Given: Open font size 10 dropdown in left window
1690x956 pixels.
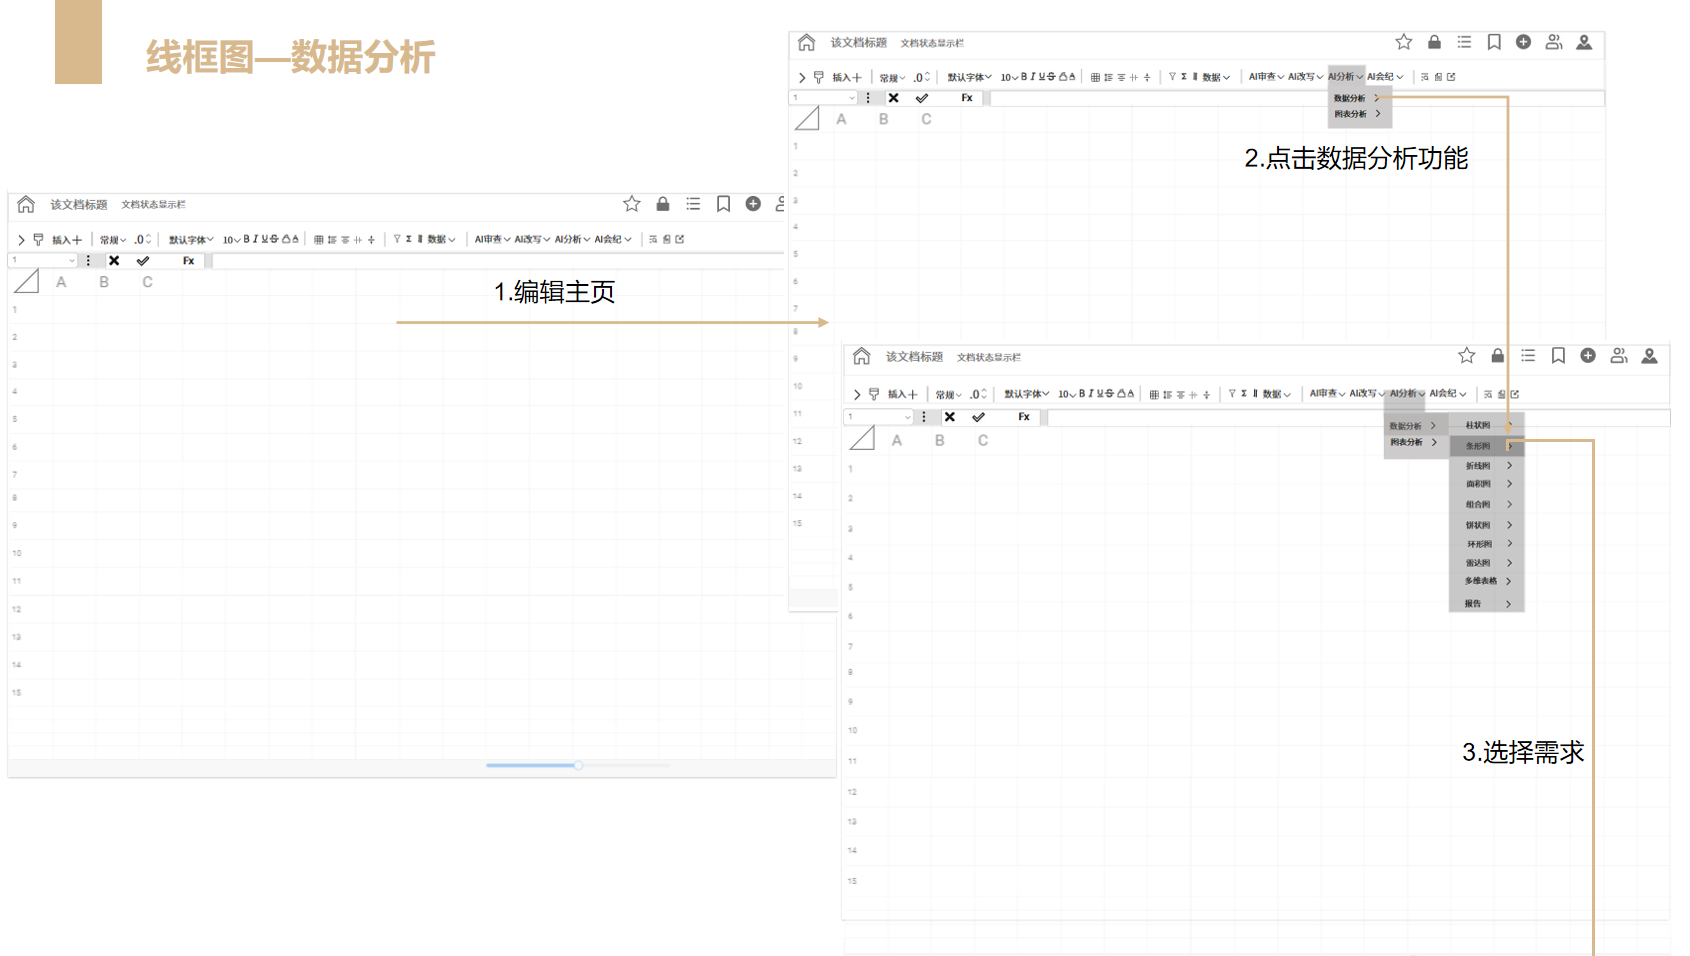Looking at the screenshot, I should coord(231,240).
